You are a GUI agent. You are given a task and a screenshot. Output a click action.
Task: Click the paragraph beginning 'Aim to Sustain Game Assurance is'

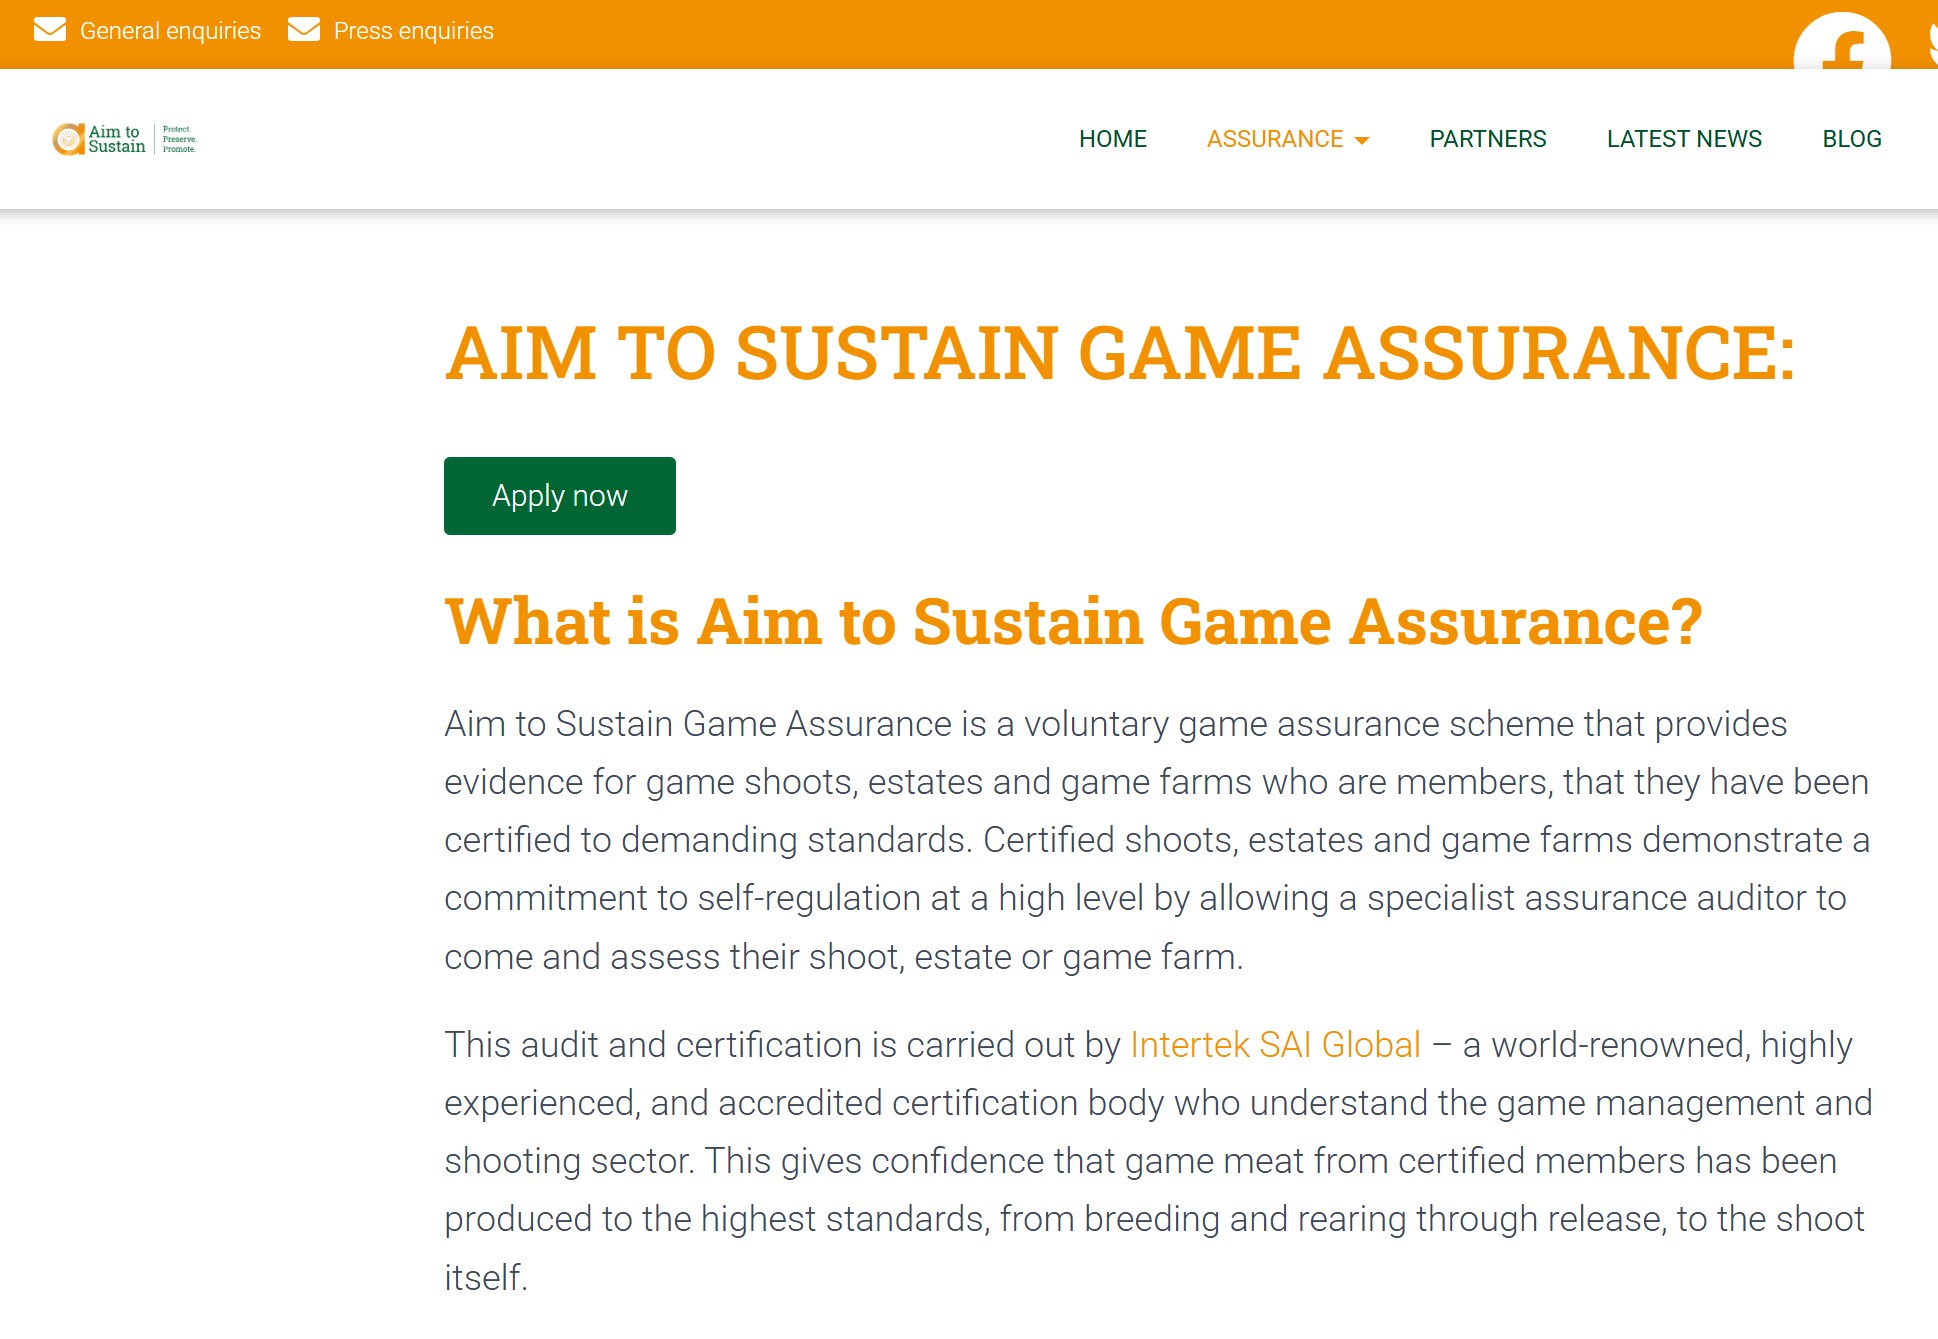pos(1156,840)
